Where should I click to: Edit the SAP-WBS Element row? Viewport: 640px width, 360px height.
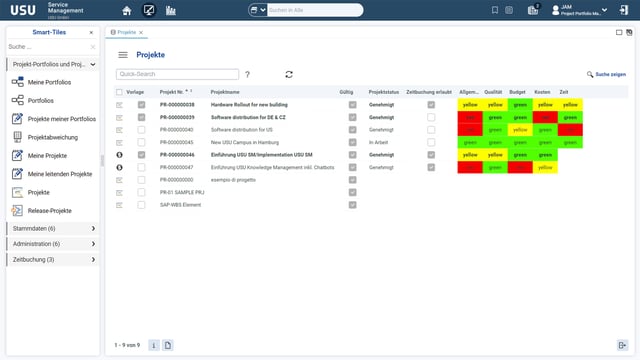(119, 205)
